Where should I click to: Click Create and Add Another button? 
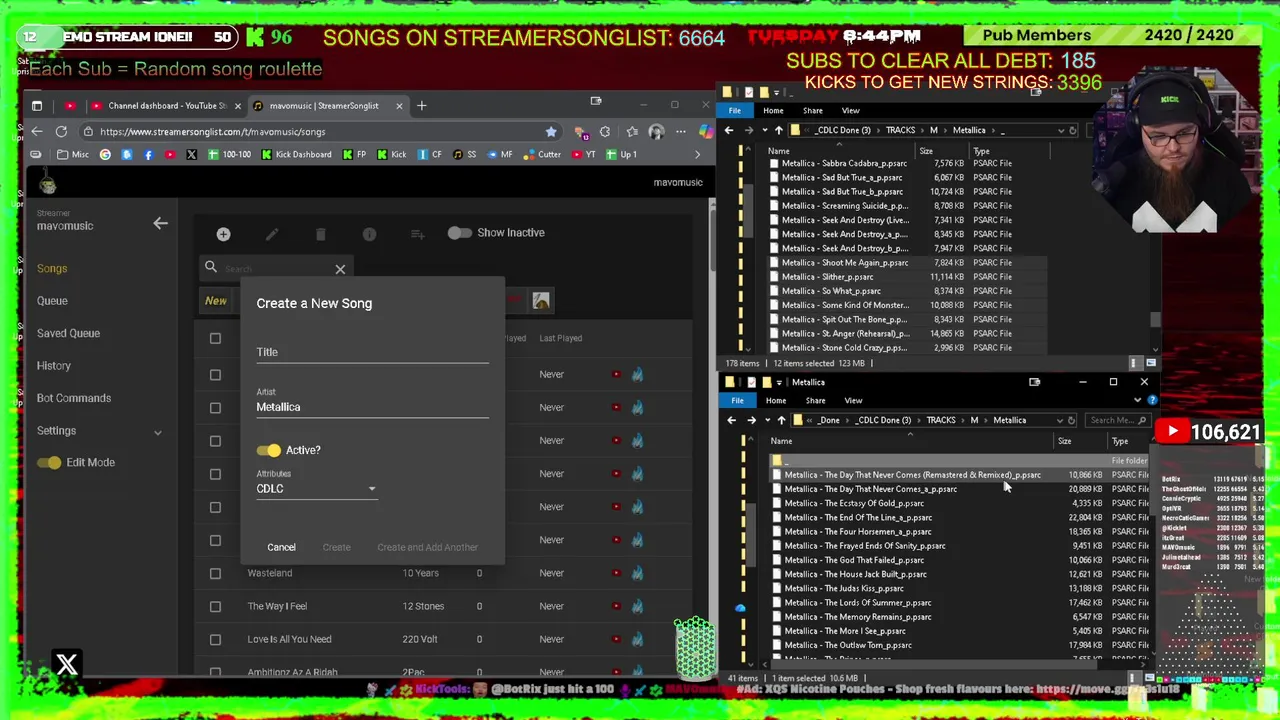click(x=428, y=547)
